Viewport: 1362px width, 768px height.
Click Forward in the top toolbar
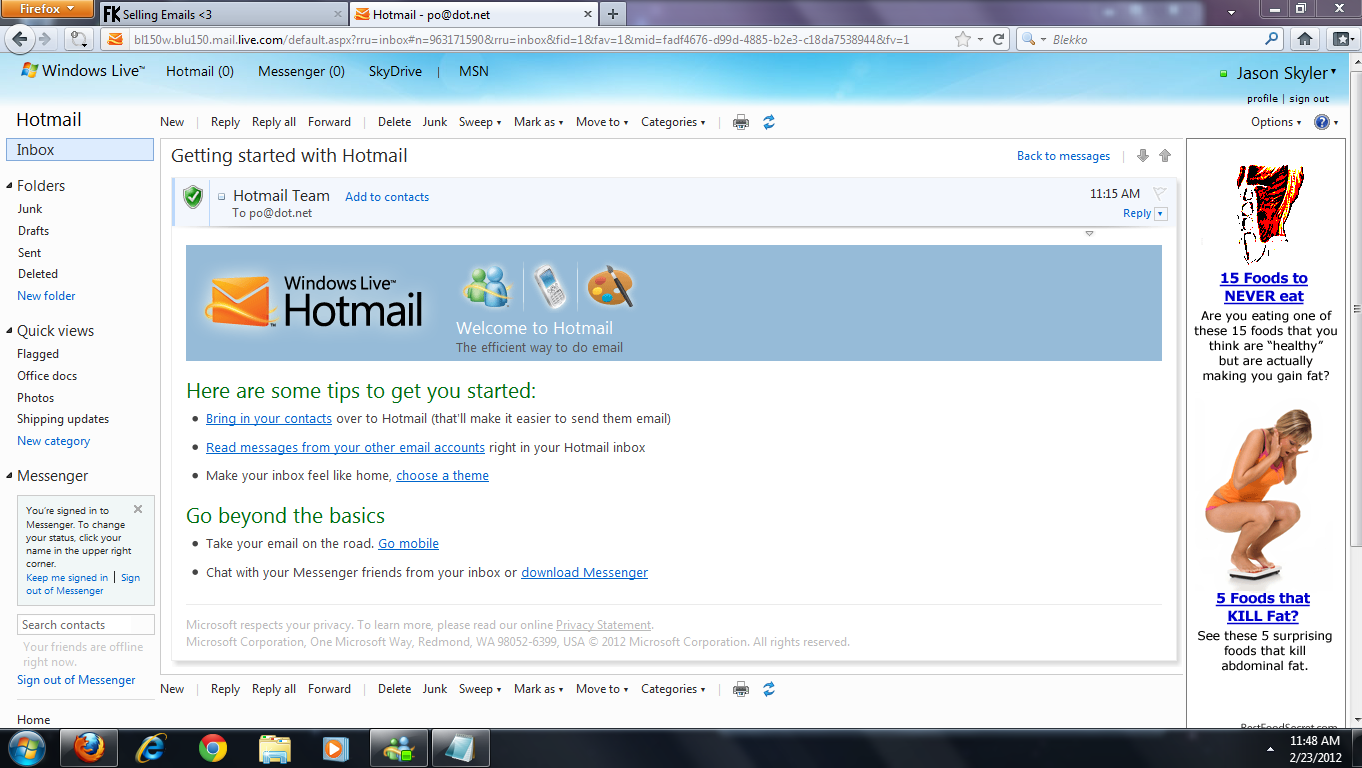tap(329, 122)
